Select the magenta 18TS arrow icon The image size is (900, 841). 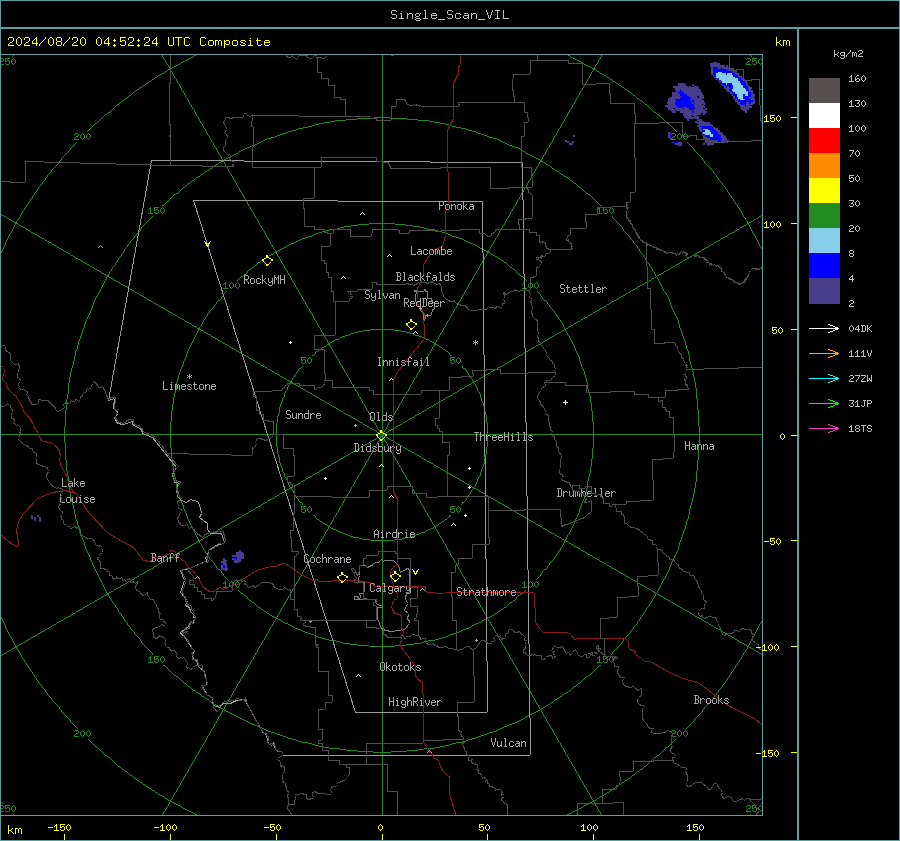pyautogui.click(x=824, y=428)
